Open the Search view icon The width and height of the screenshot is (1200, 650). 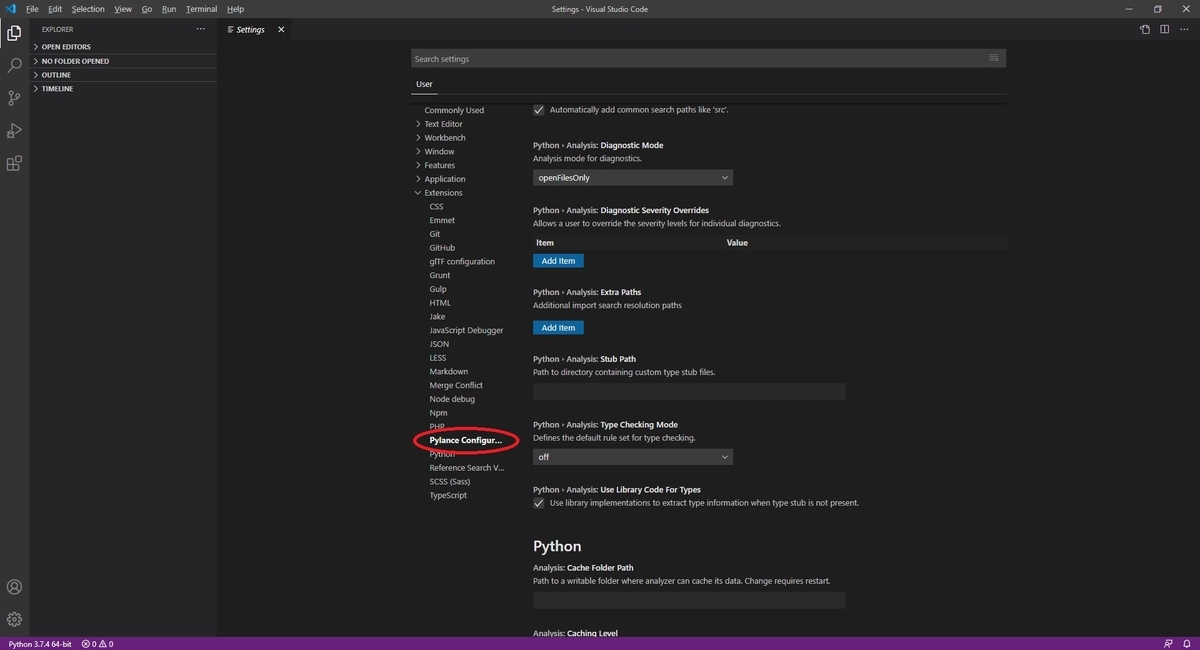pos(14,65)
